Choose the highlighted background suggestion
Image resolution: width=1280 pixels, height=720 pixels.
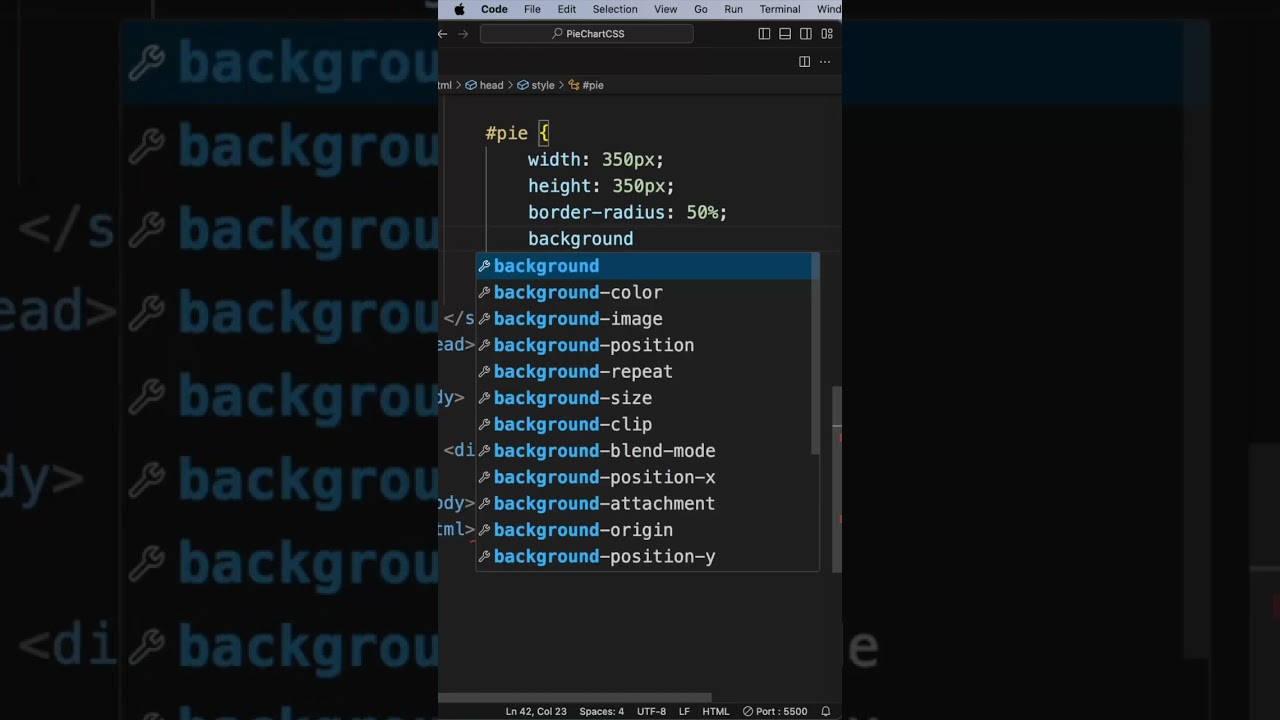pyautogui.click(x=647, y=266)
